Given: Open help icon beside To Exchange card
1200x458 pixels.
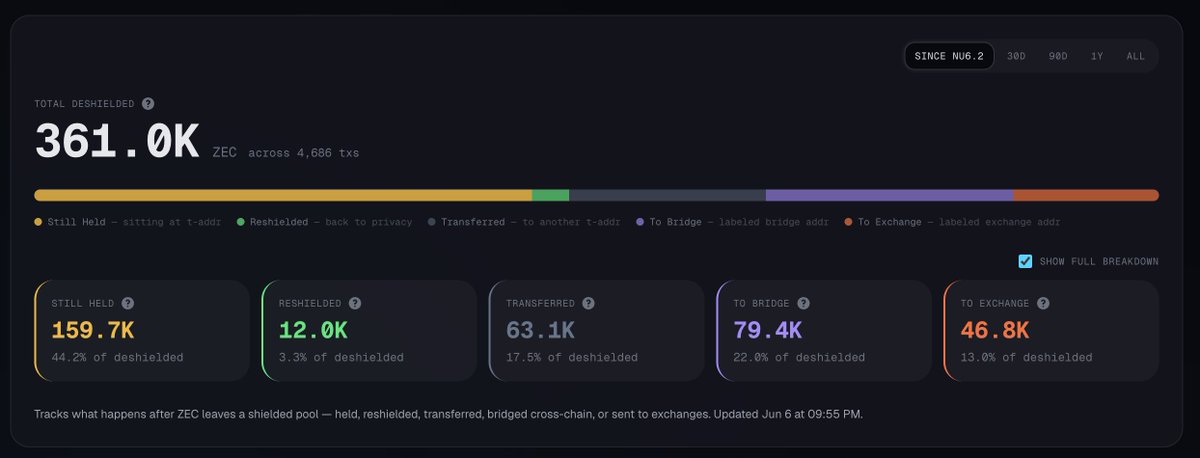Looking at the screenshot, I should coord(1044,303).
